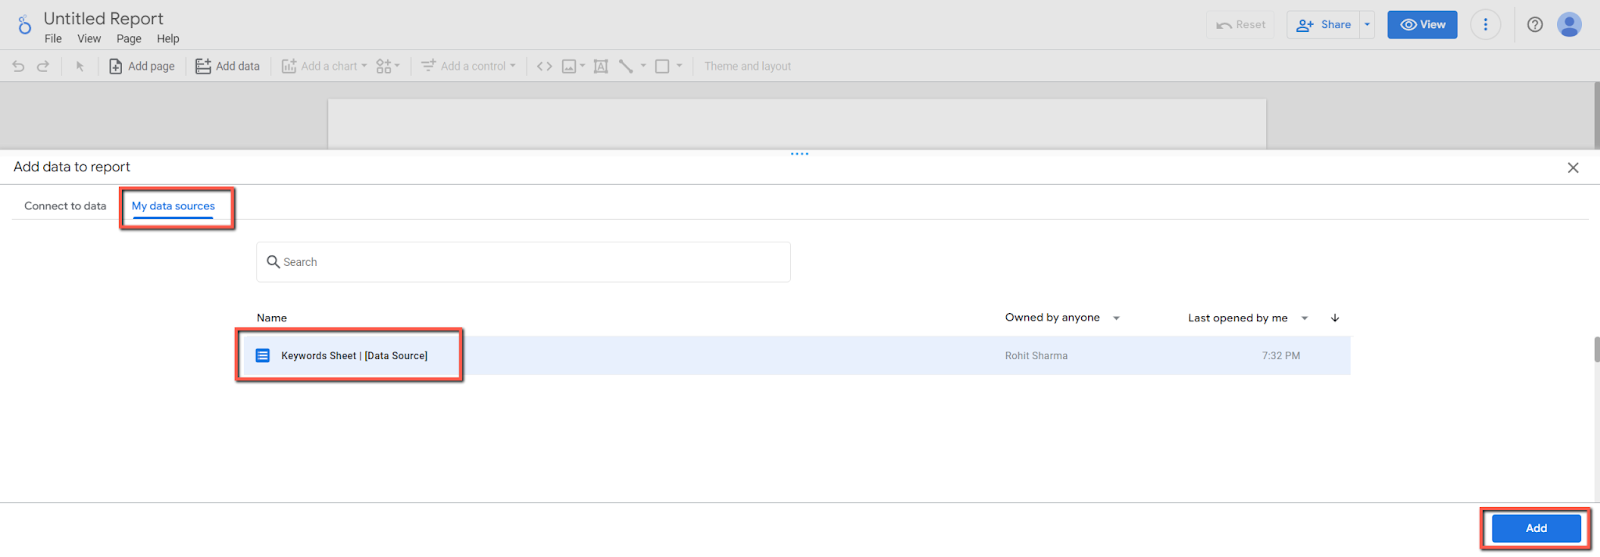Open Owned by anyone filter dropdown
1600x557 pixels.
[1062, 318]
